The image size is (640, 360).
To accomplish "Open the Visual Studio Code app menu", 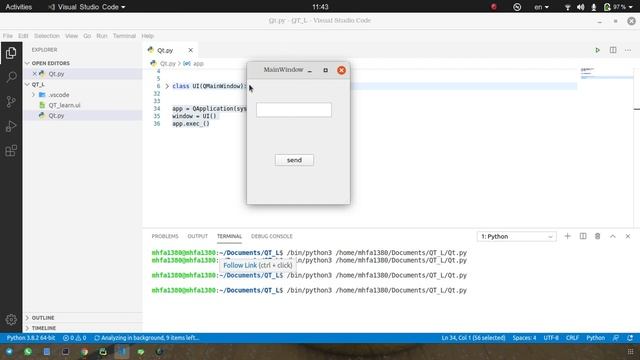I will [x=87, y=7].
